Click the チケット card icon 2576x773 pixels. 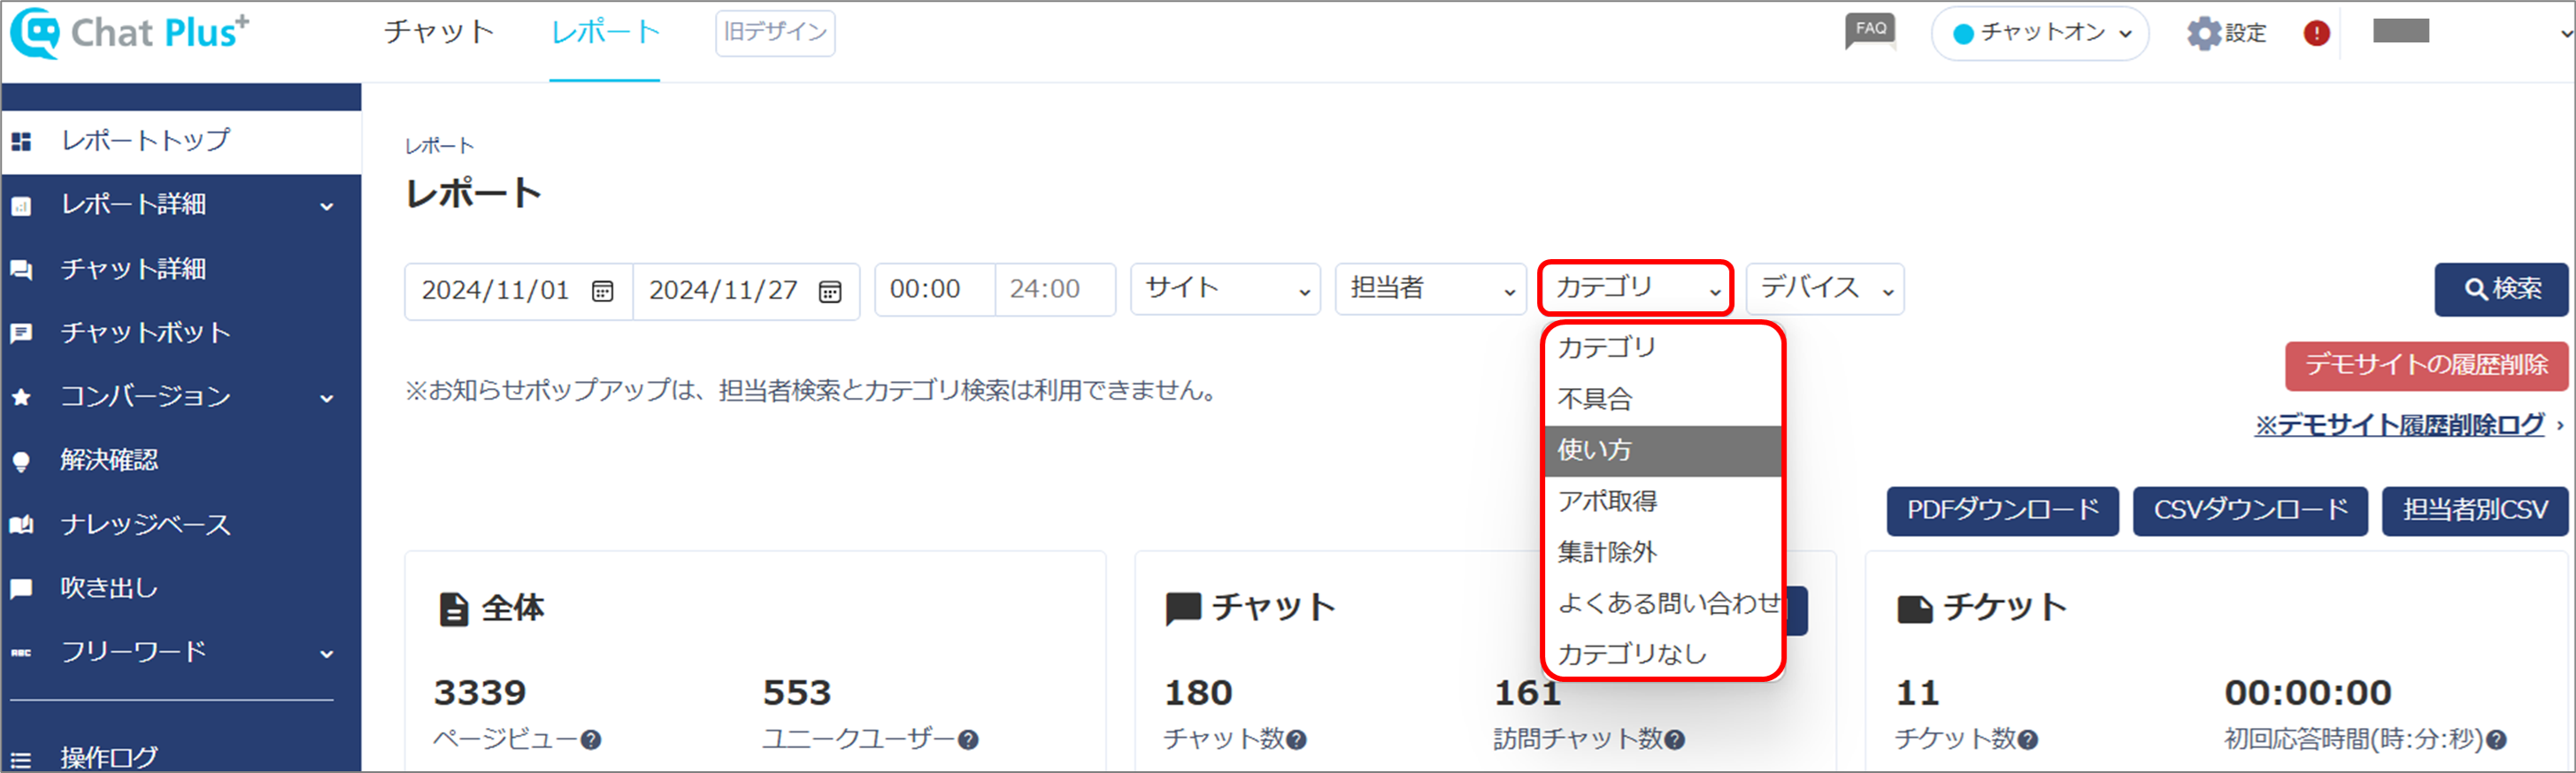[1915, 609]
